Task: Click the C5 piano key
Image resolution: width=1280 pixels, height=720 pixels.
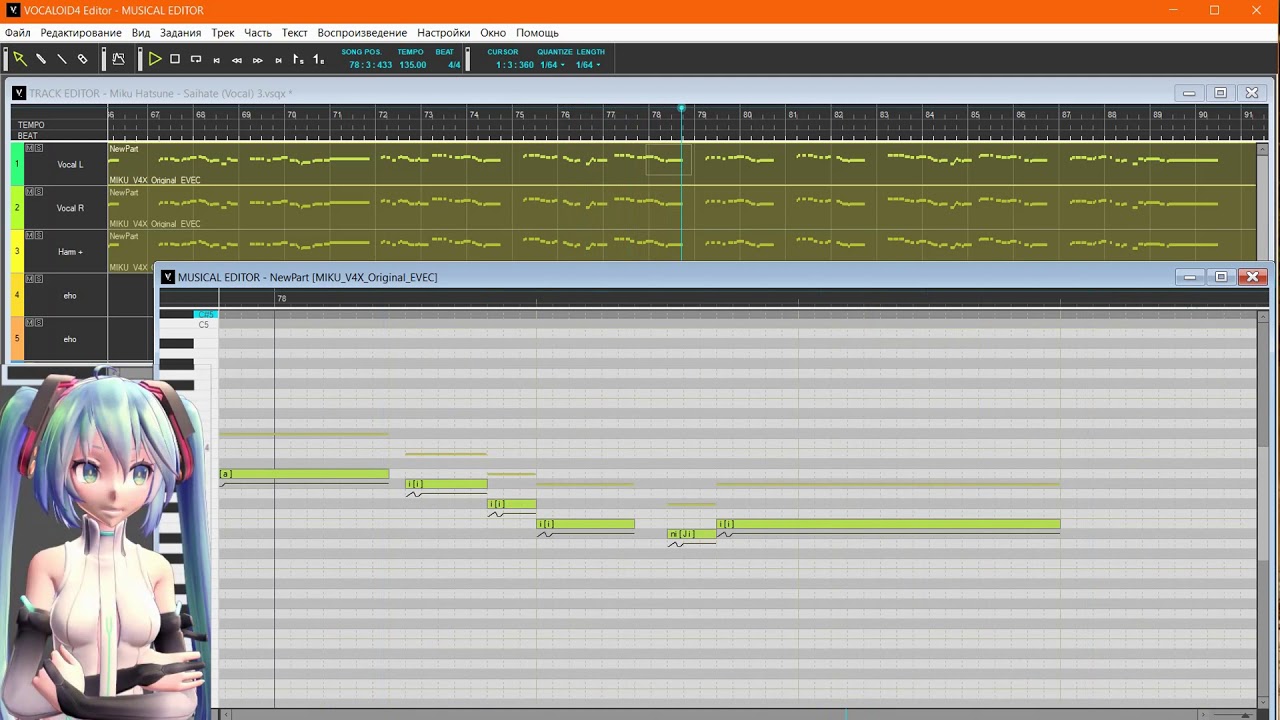Action: point(205,325)
